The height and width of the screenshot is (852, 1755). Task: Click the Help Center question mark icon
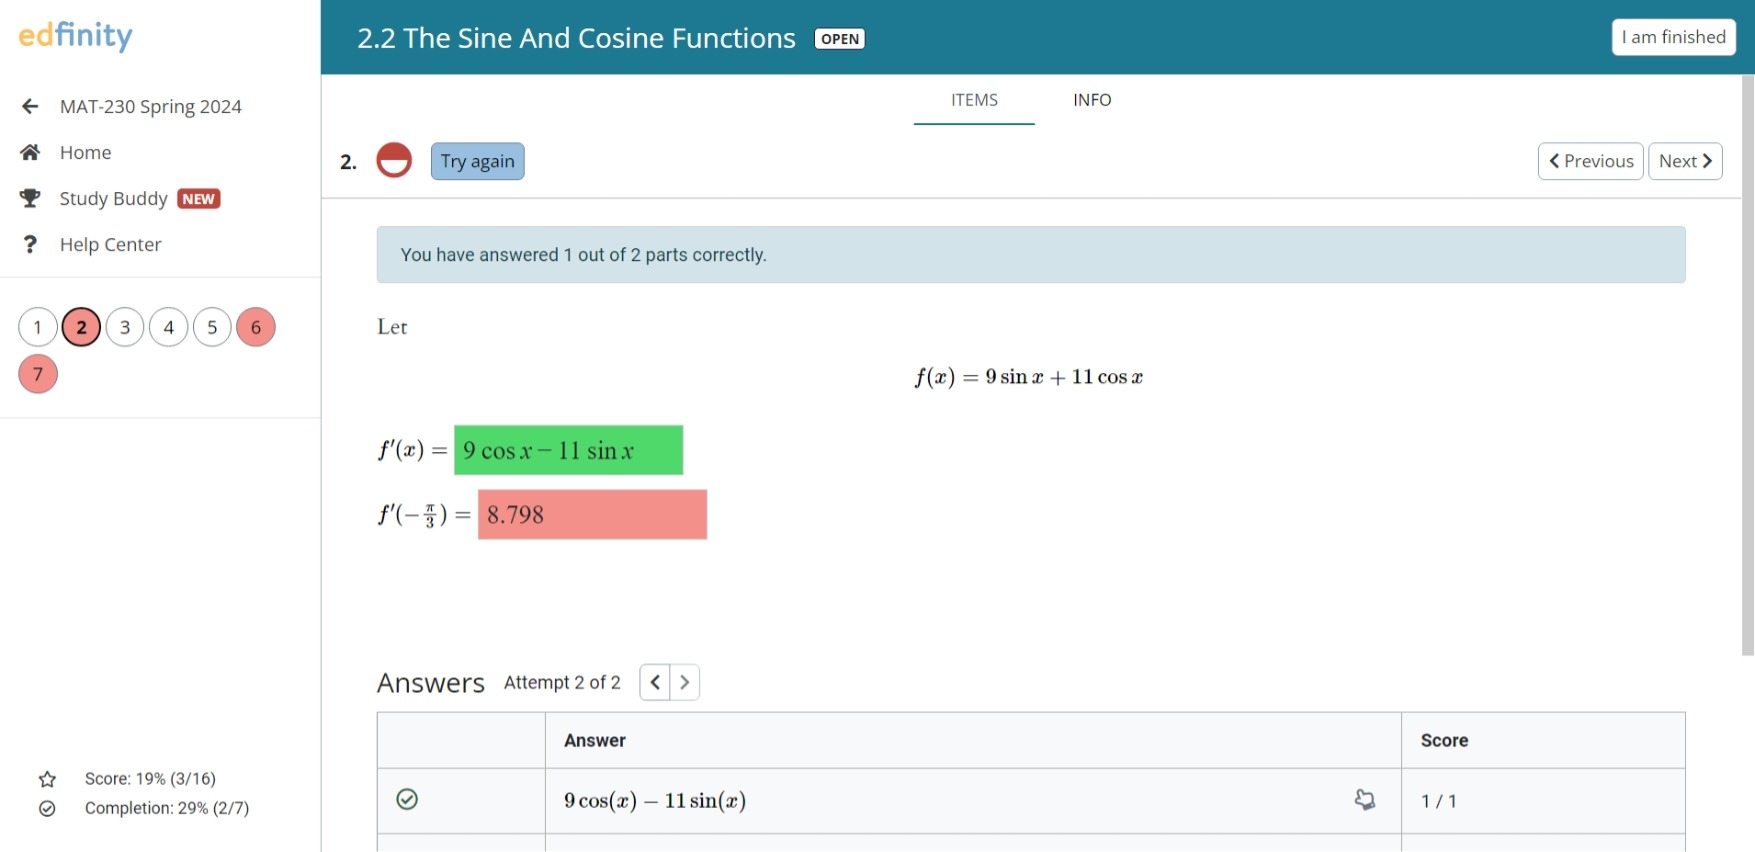[x=30, y=244]
